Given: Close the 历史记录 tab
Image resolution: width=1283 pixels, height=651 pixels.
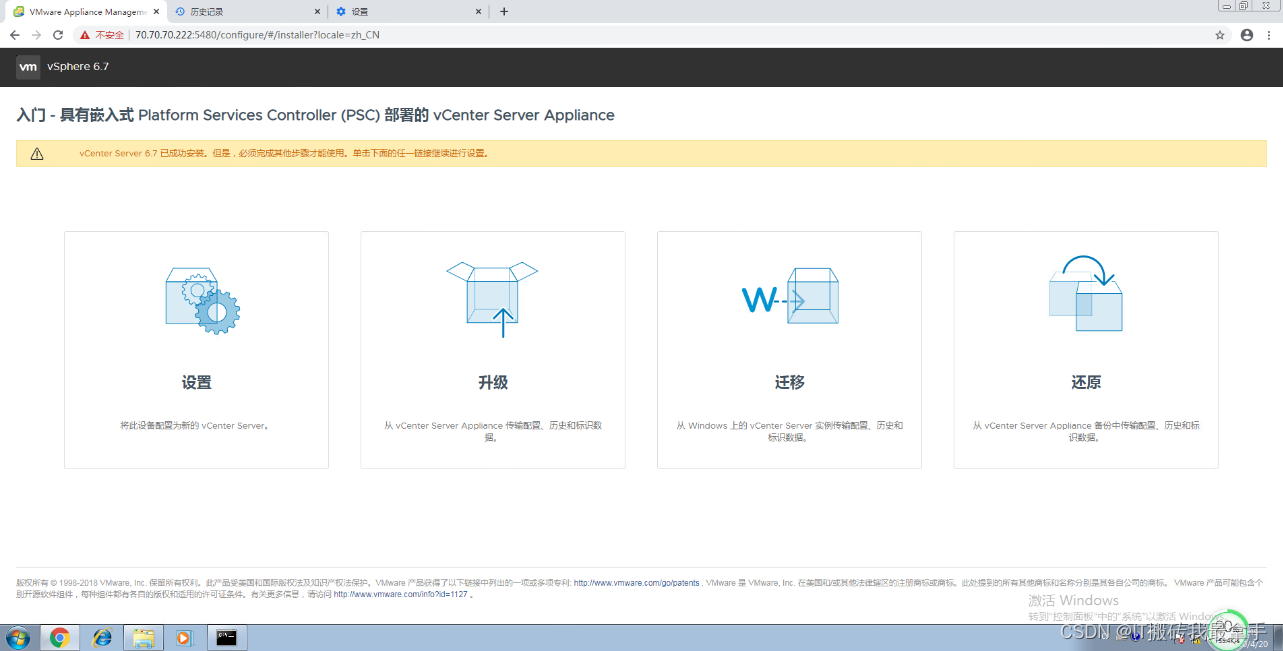Looking at the screenshot, I should tap(318, 12).
